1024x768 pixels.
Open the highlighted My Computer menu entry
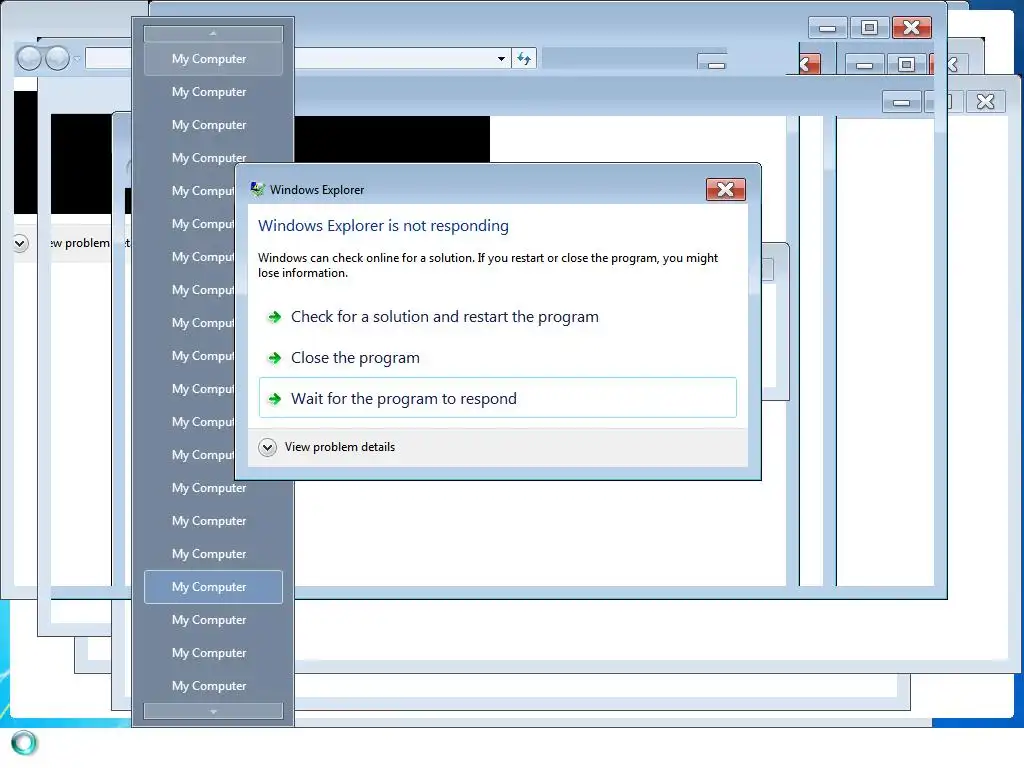pyautogui.click(x=213, y=586)
